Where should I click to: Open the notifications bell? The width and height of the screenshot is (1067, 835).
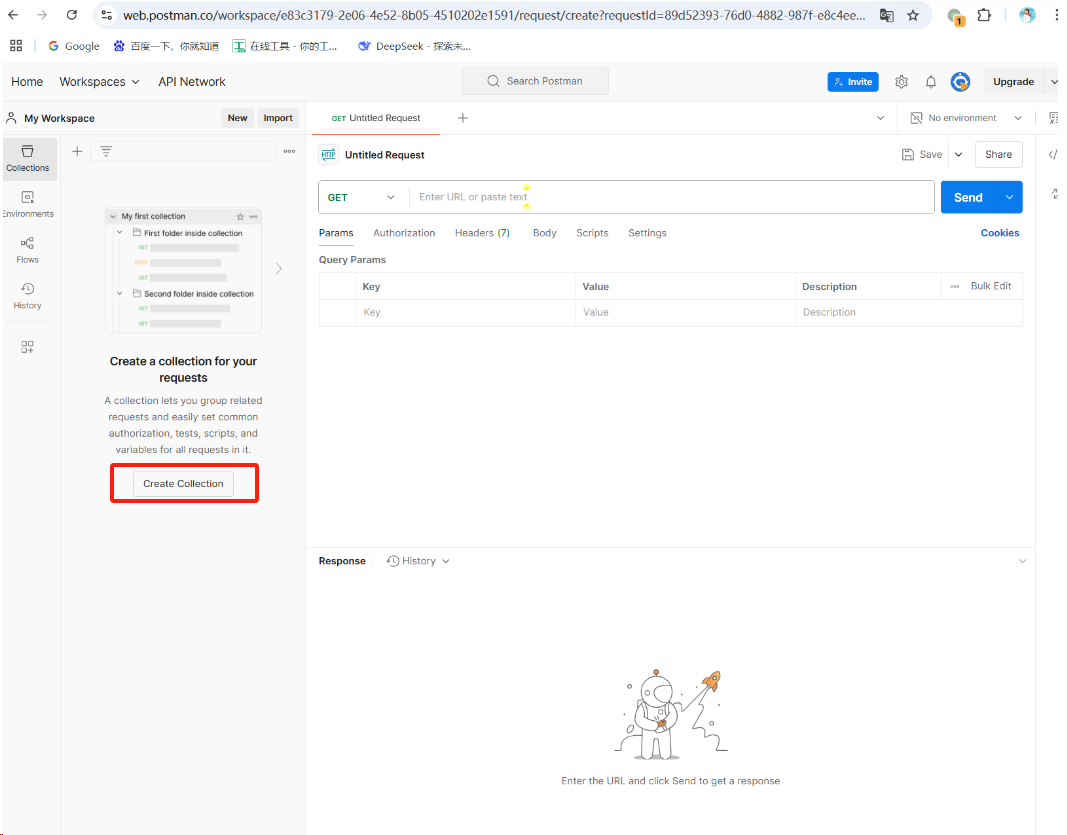tap(931, 82)
